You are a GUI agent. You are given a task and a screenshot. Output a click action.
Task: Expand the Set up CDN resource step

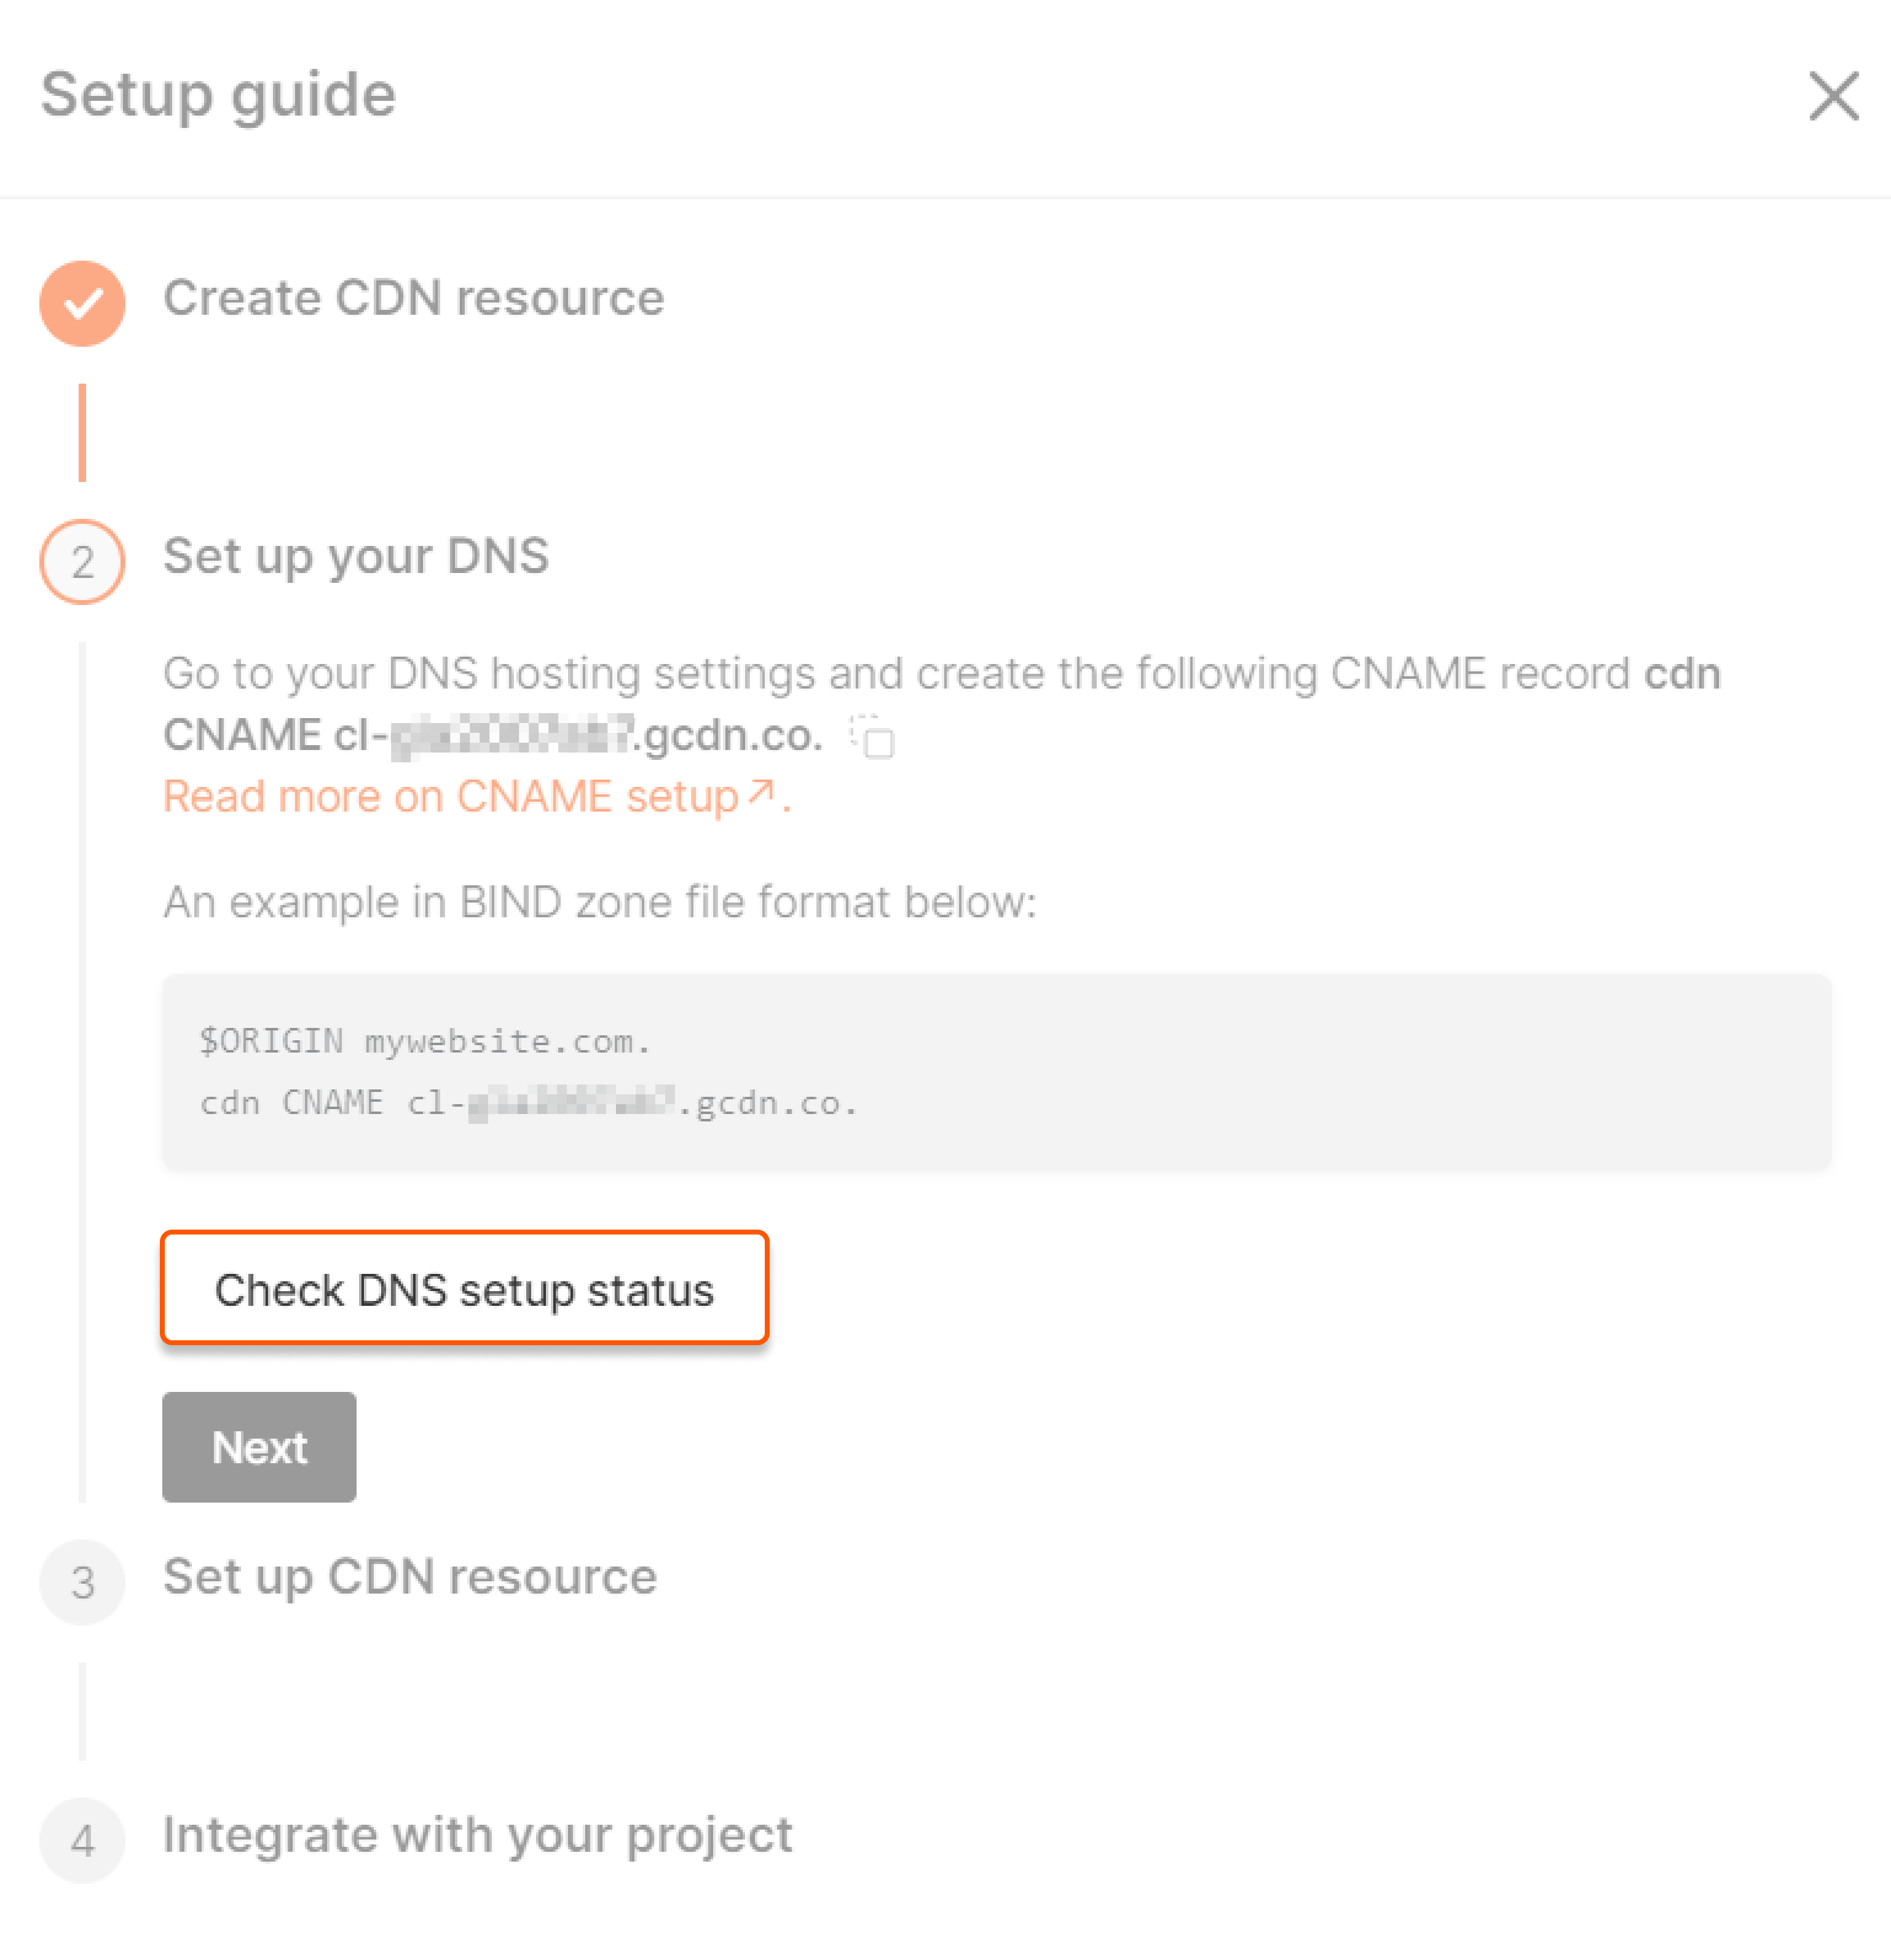pyautogui.click(x=410, y=1577)
